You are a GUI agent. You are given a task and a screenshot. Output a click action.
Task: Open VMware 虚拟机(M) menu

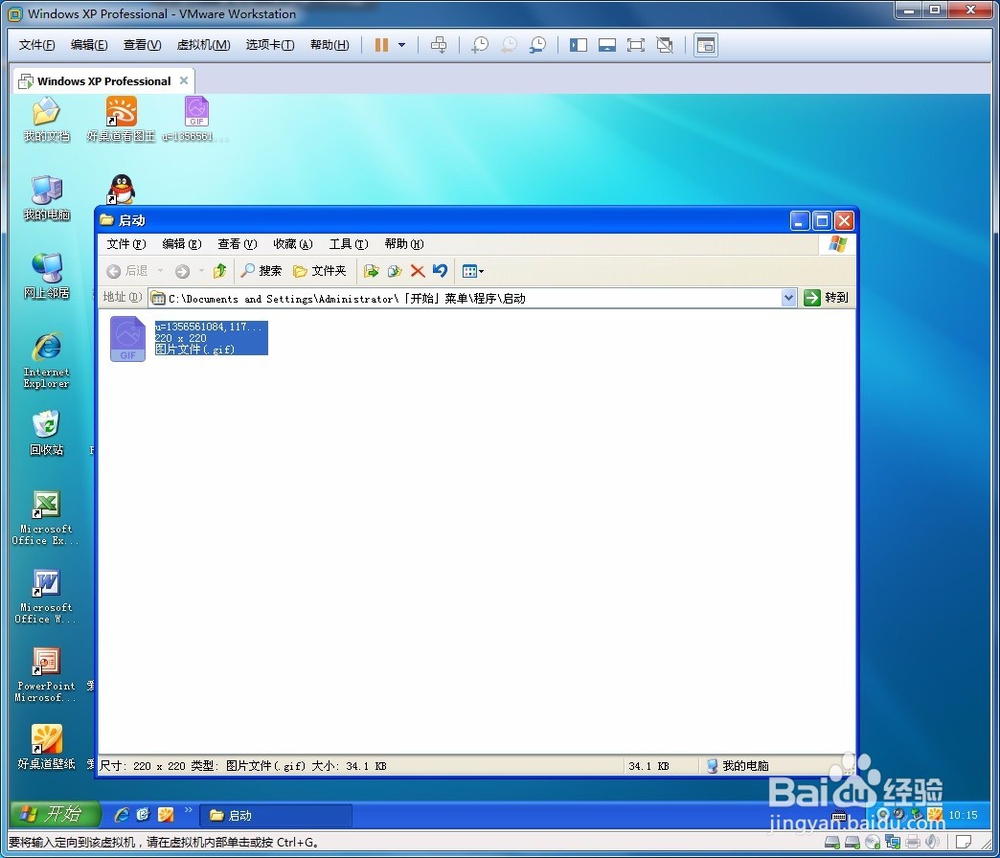click(x=203, y=45)
